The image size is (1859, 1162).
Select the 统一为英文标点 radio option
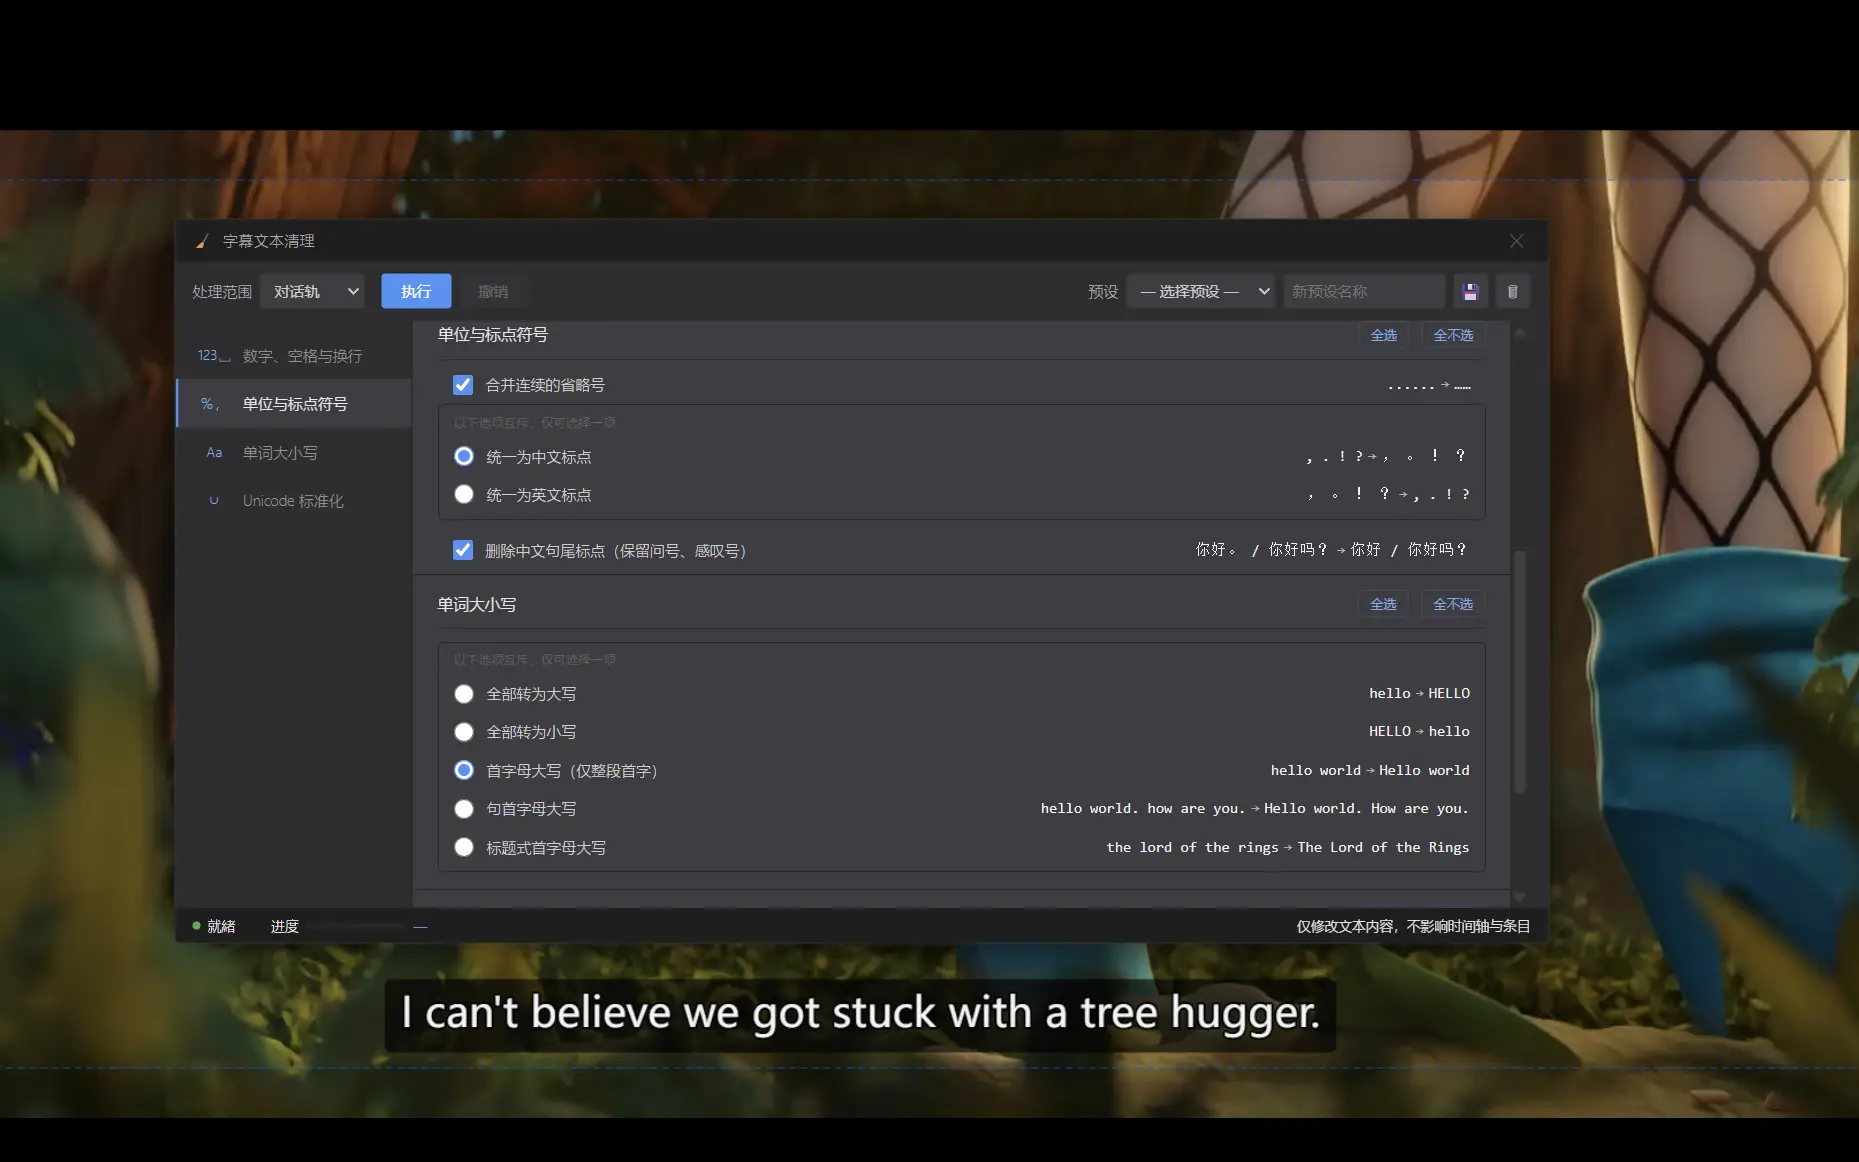pos(464,495)
